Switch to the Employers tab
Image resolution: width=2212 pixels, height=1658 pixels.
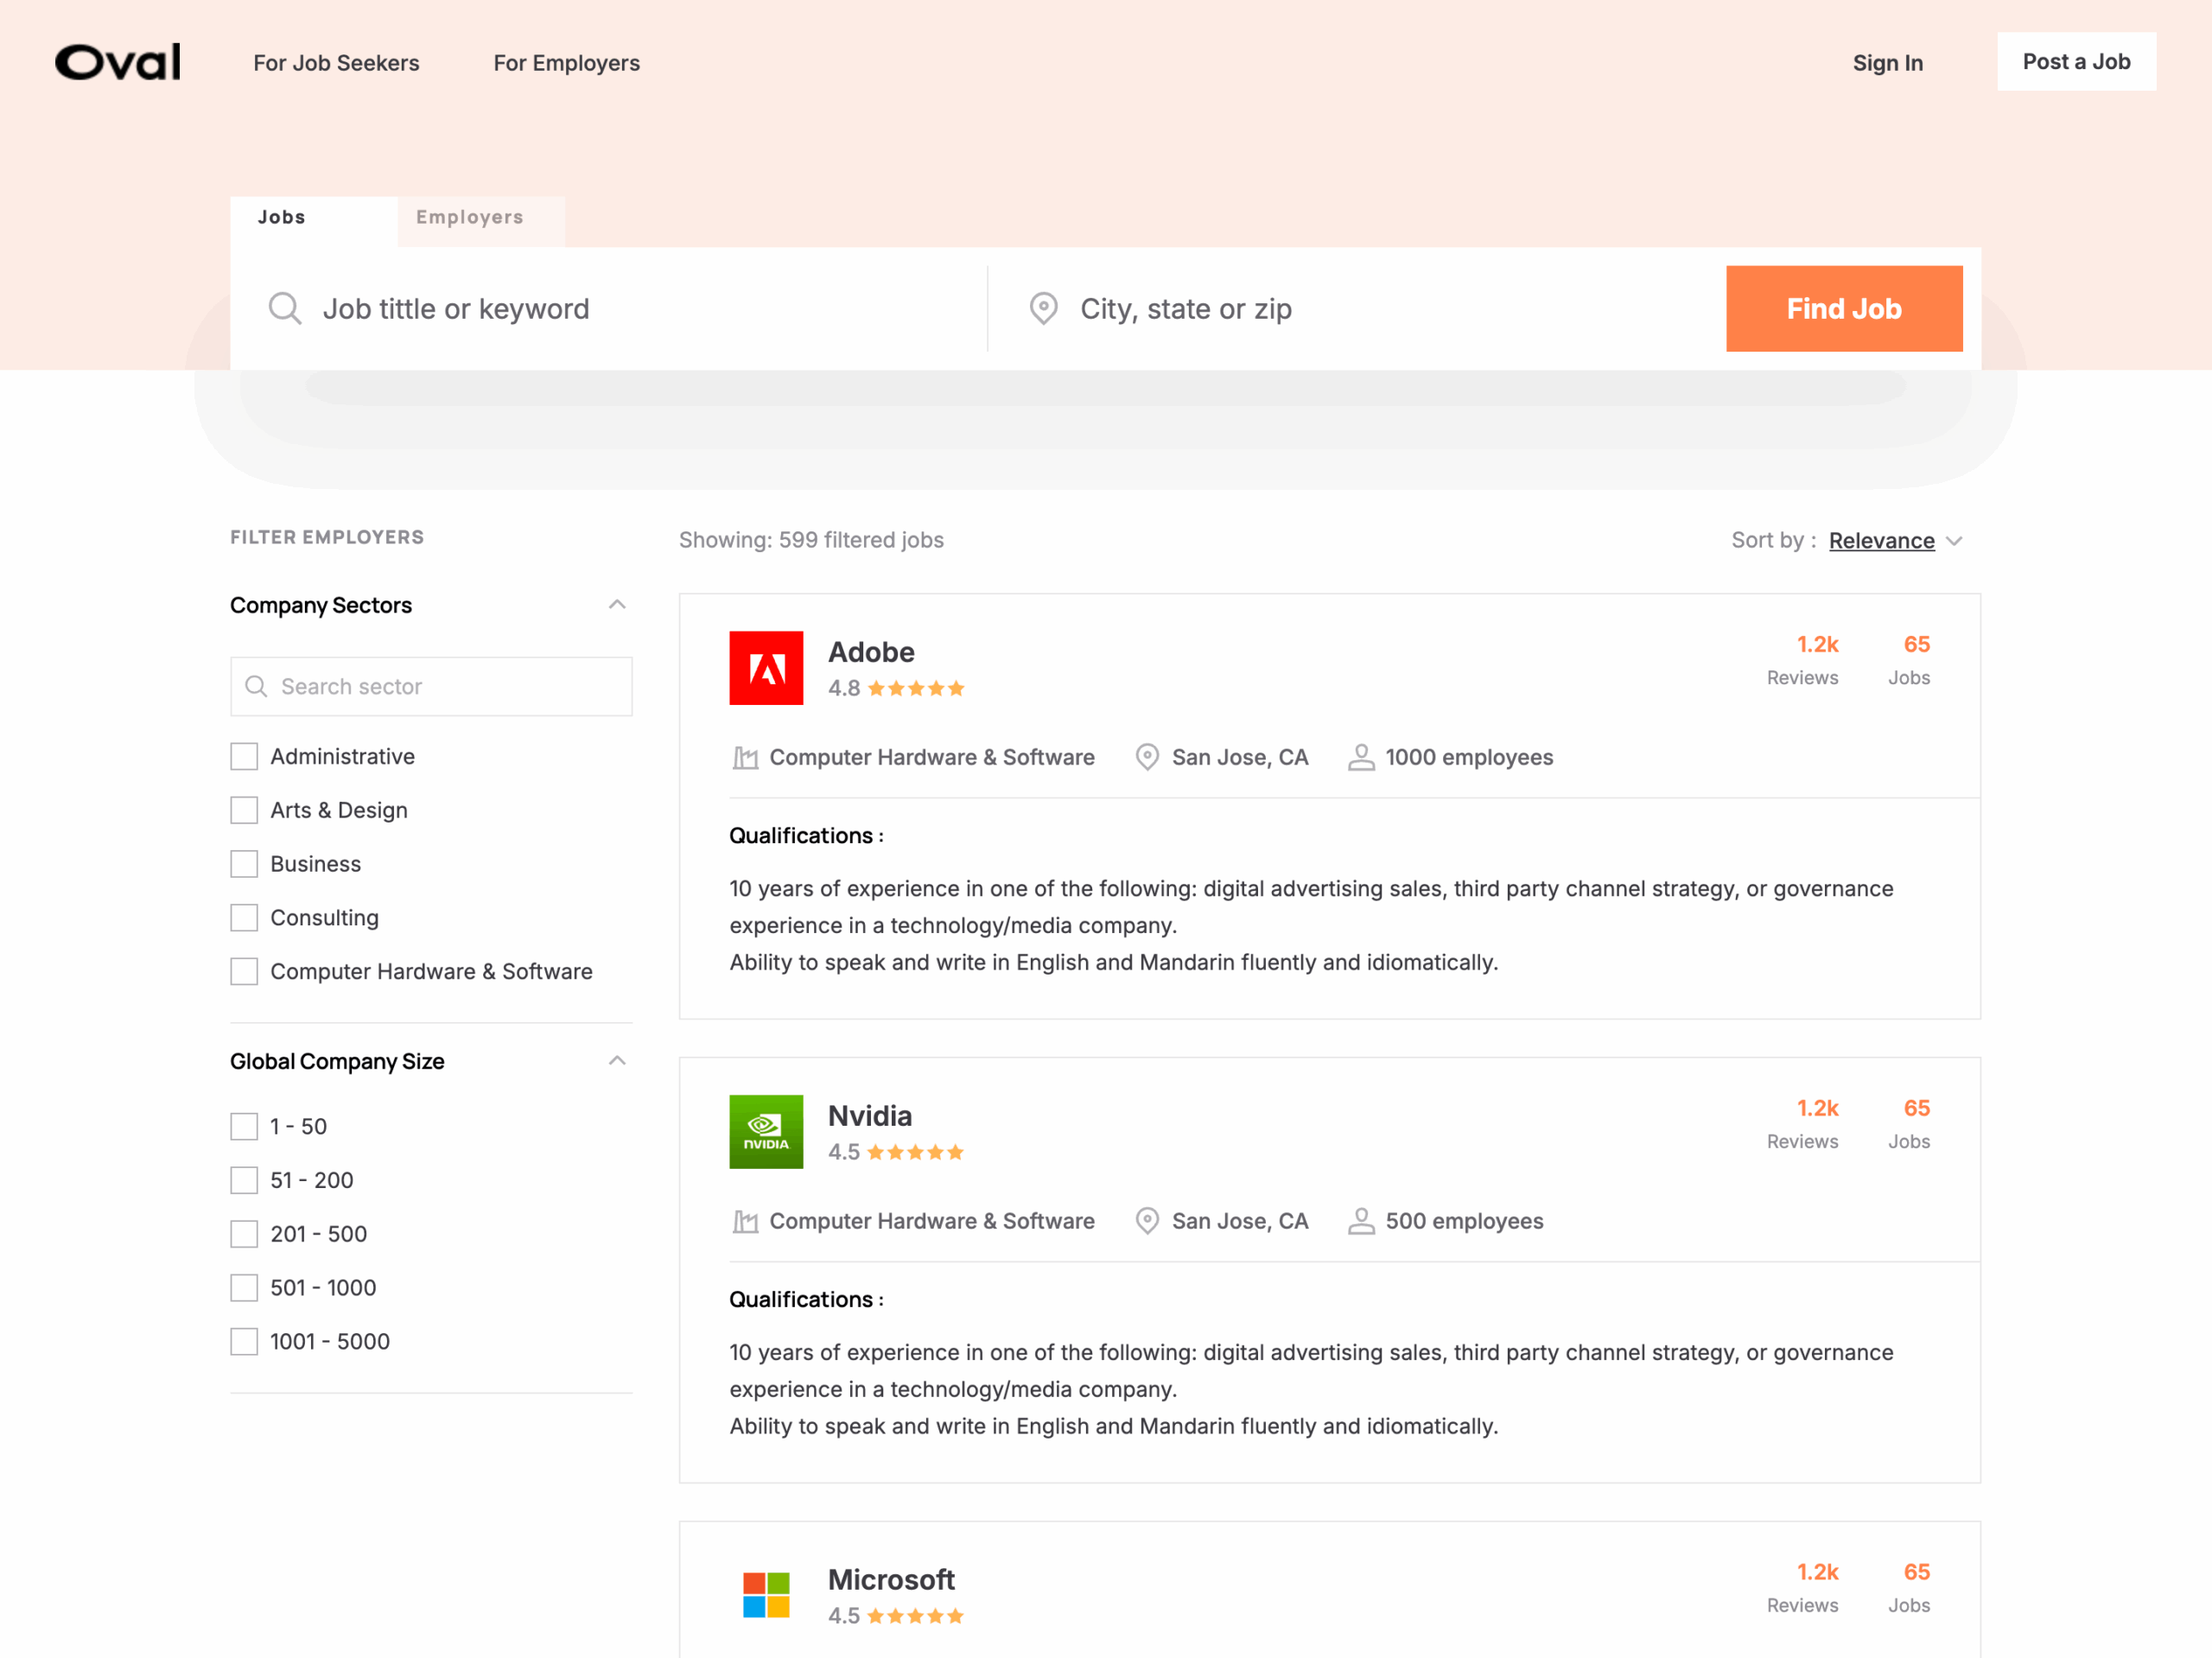point(470,218)
